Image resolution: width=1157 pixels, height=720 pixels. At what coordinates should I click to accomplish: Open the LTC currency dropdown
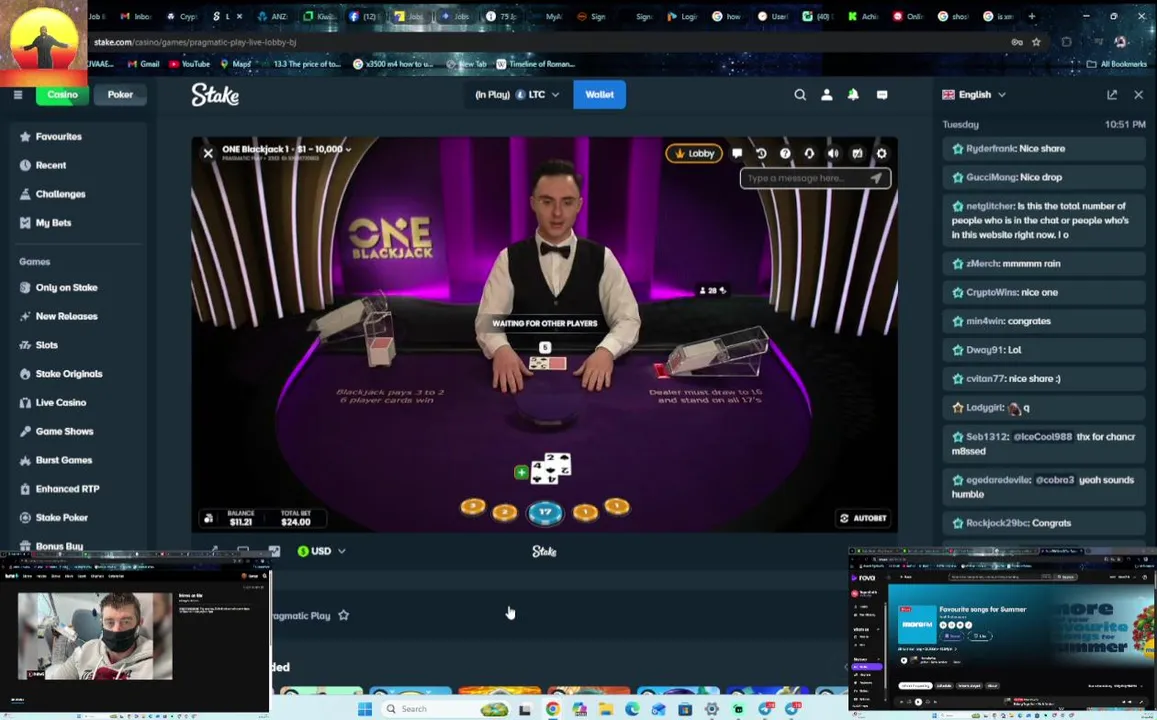[x=517, y=94]
